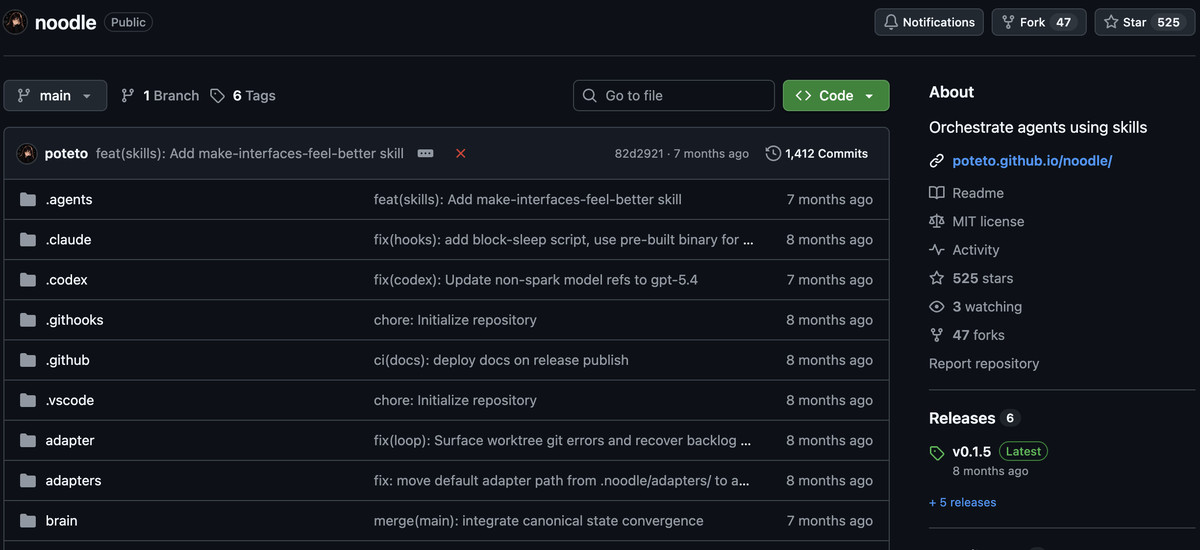Click the Fork button

click(1038, 22)
